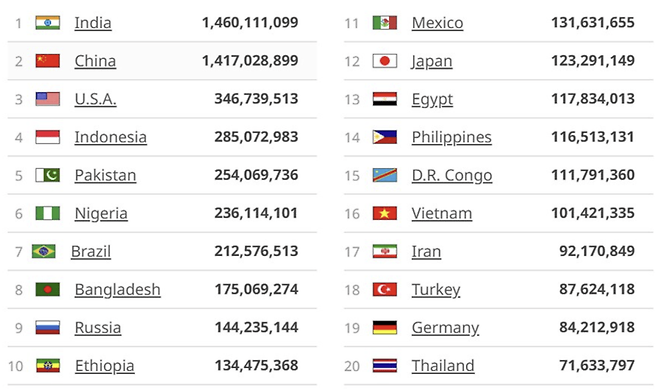Screen dimensions: 658x389
Task: Click the China flag icon
Action: tap(47, 61)
